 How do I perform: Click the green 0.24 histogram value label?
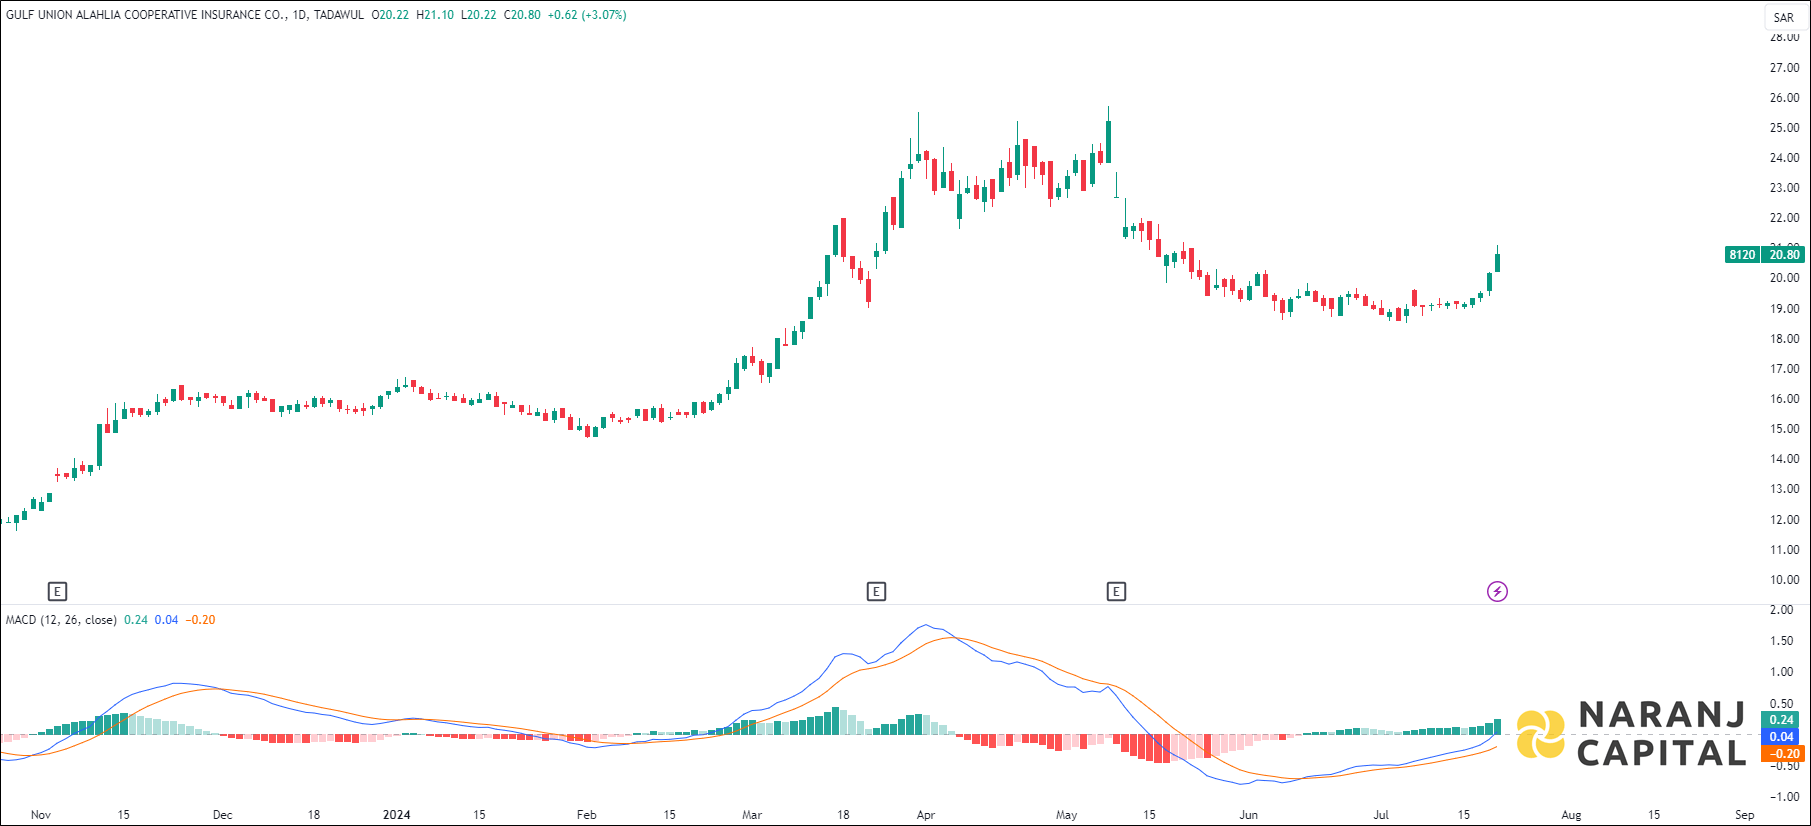1782,720
